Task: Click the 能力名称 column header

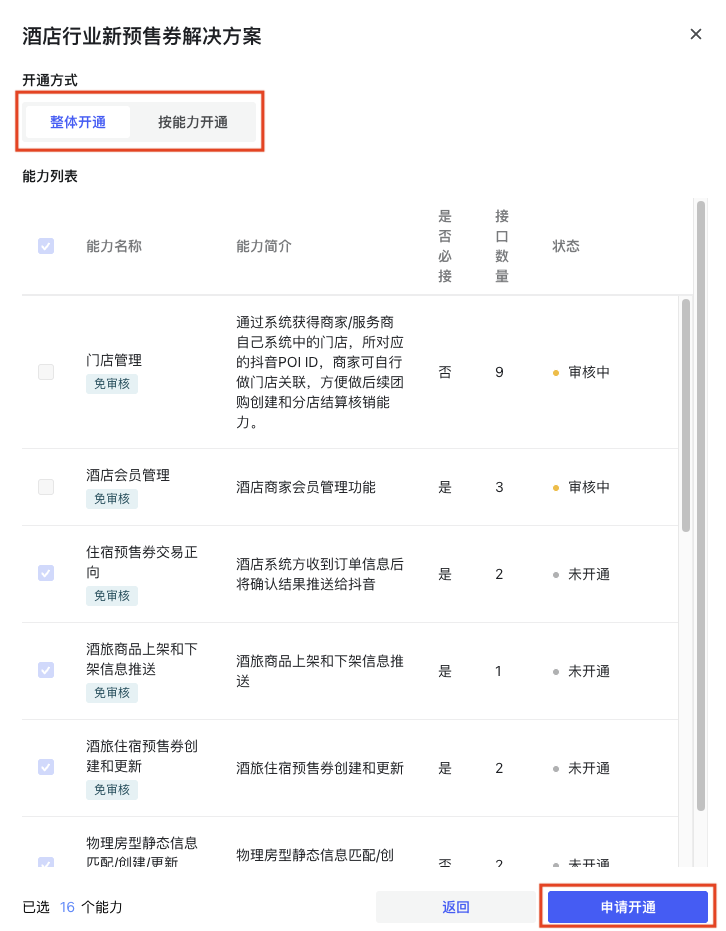Action: 114,246
